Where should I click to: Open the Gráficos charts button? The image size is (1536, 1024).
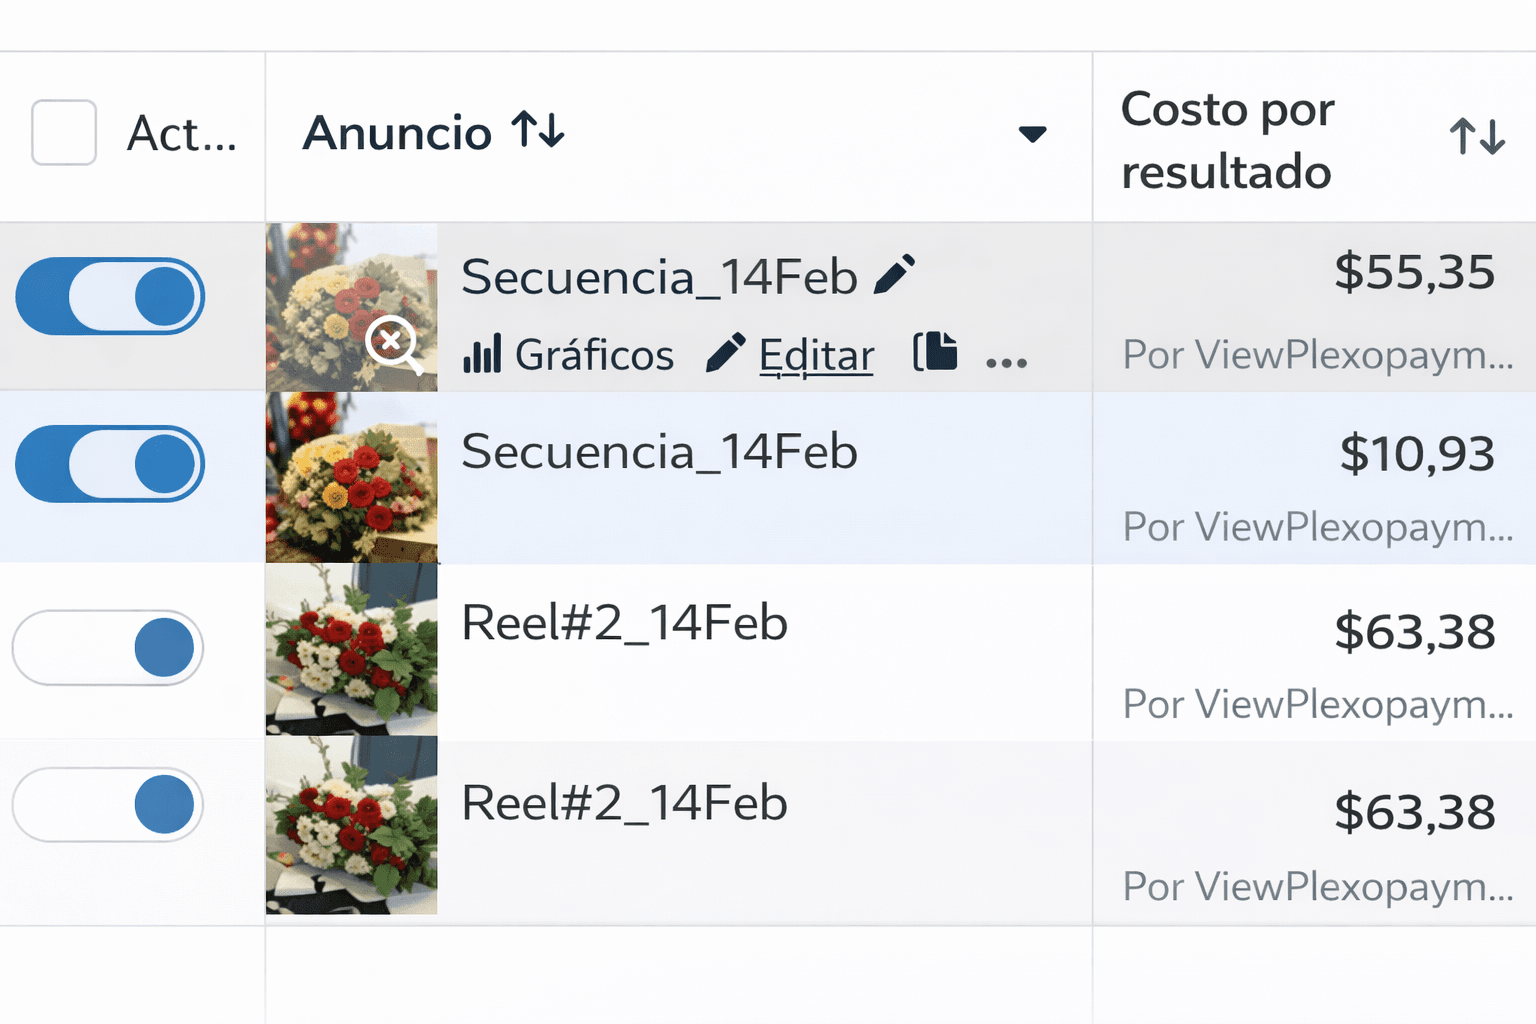[594, 355]
